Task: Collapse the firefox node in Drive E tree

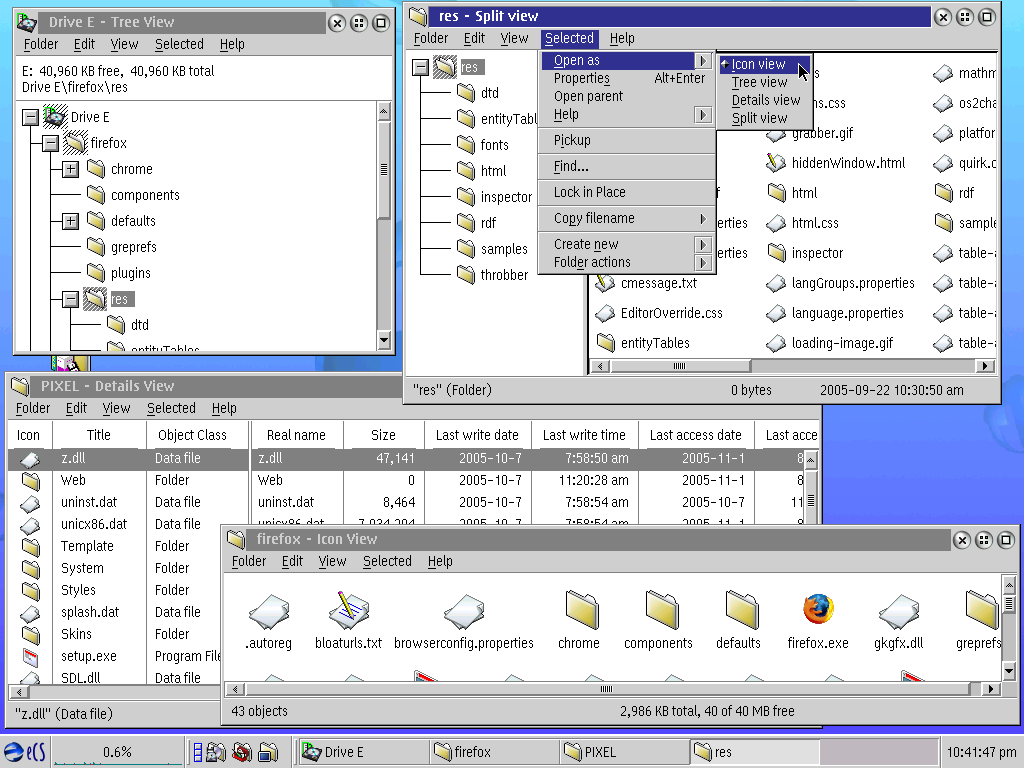Action: tap(50, 143)
